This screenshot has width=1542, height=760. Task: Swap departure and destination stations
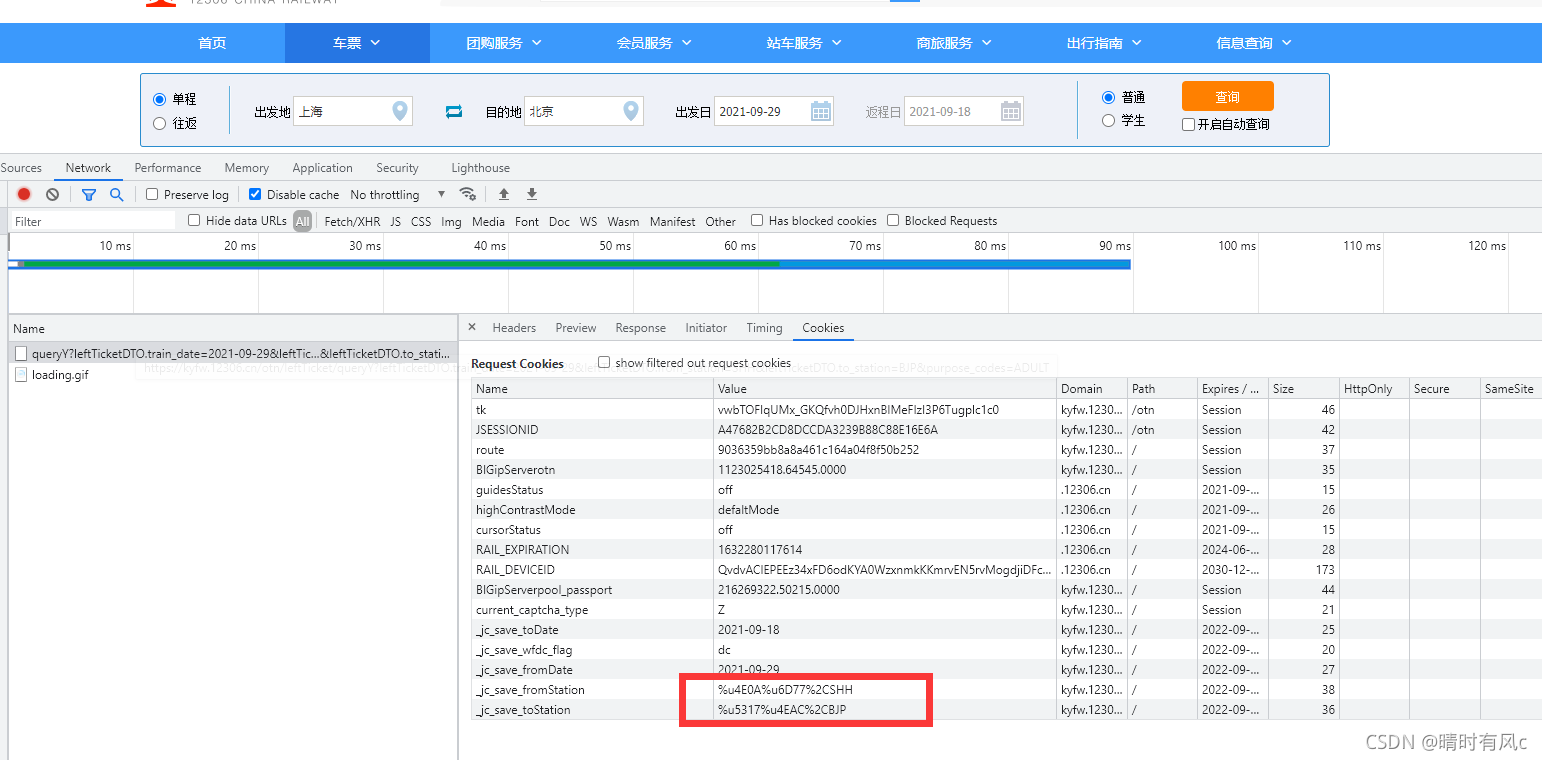click(454, 111)
